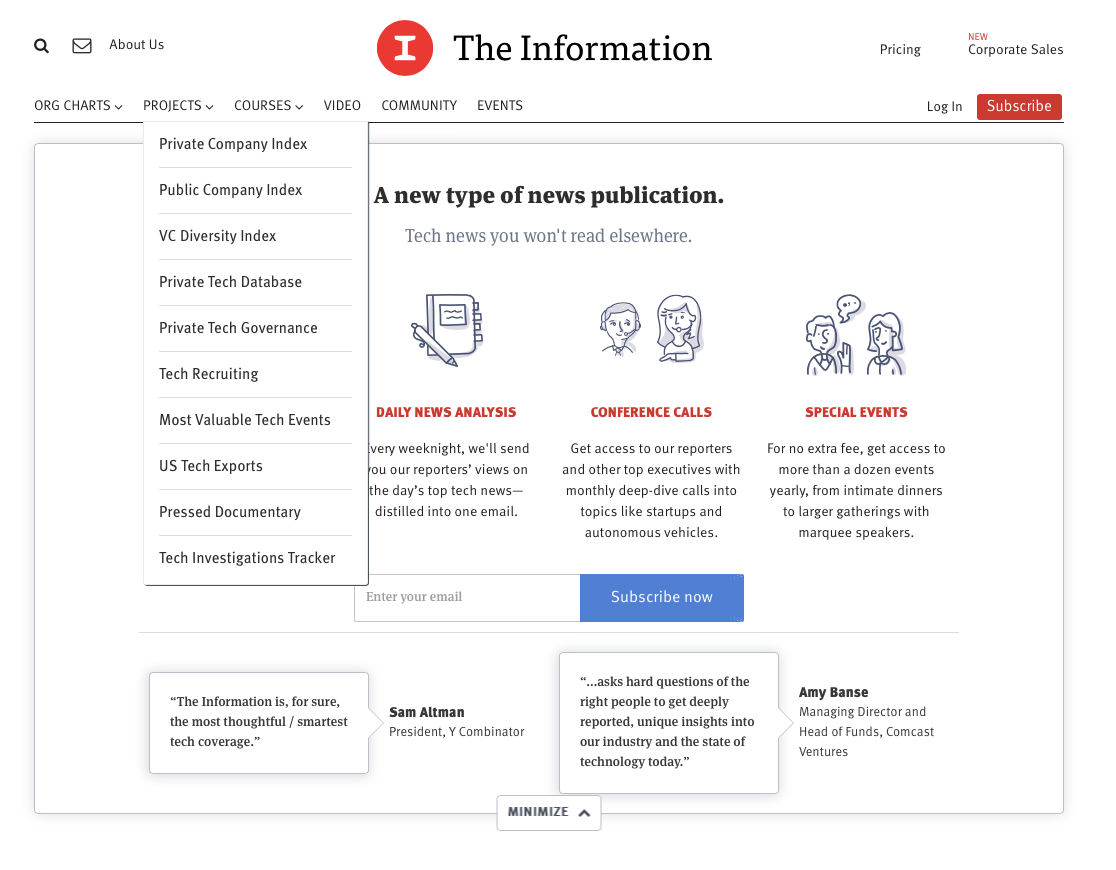Viewport: 1116px width, 870px height.
Task: Click the Sam Altman testimonial quote box
Action: pos(259,723)
